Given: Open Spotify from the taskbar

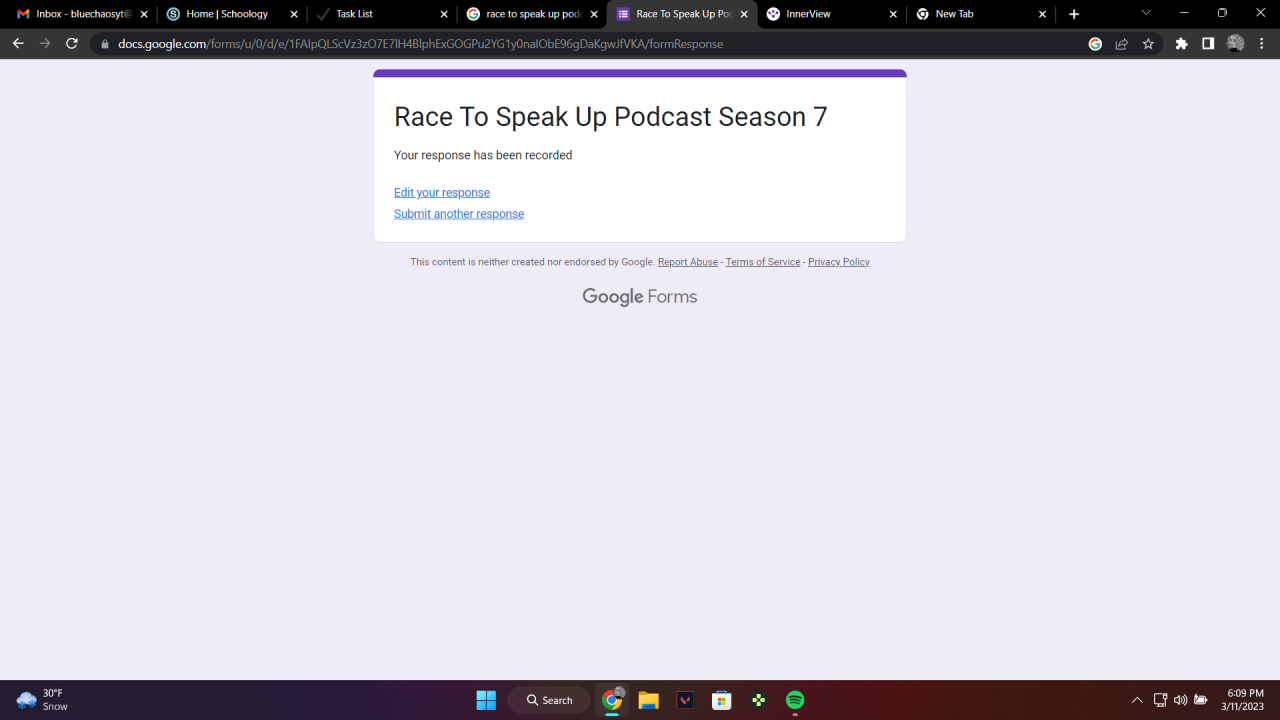Looking at the screenshot, I should tap(795, 700).
